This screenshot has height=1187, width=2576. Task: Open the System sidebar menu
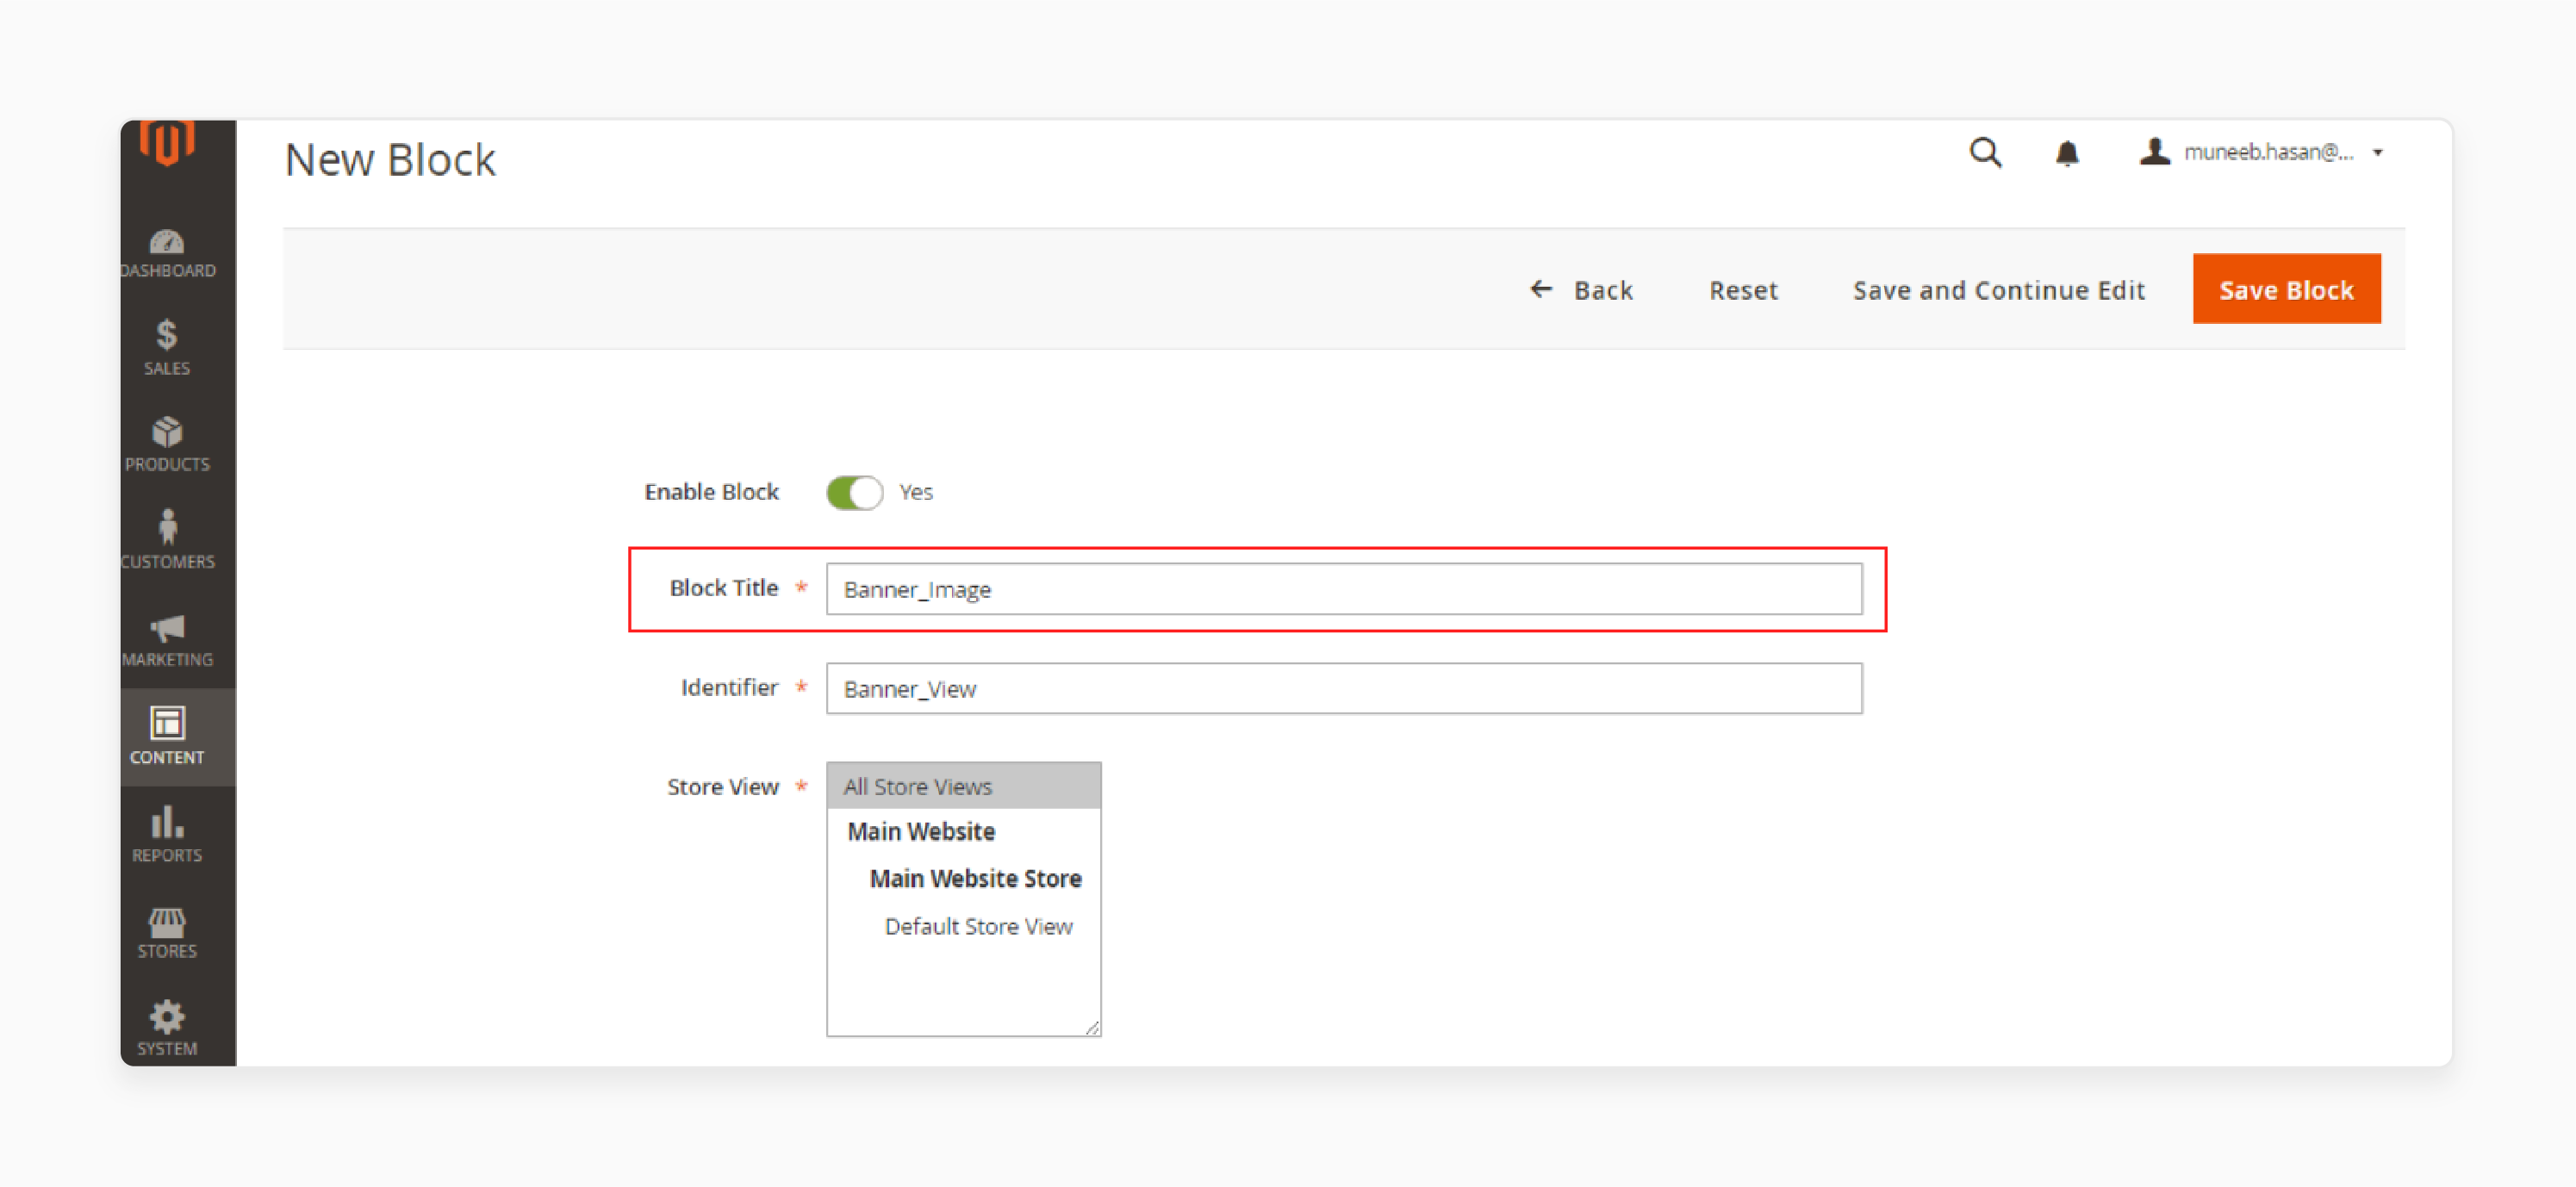pyautogui.click(x=167, y=1029)
